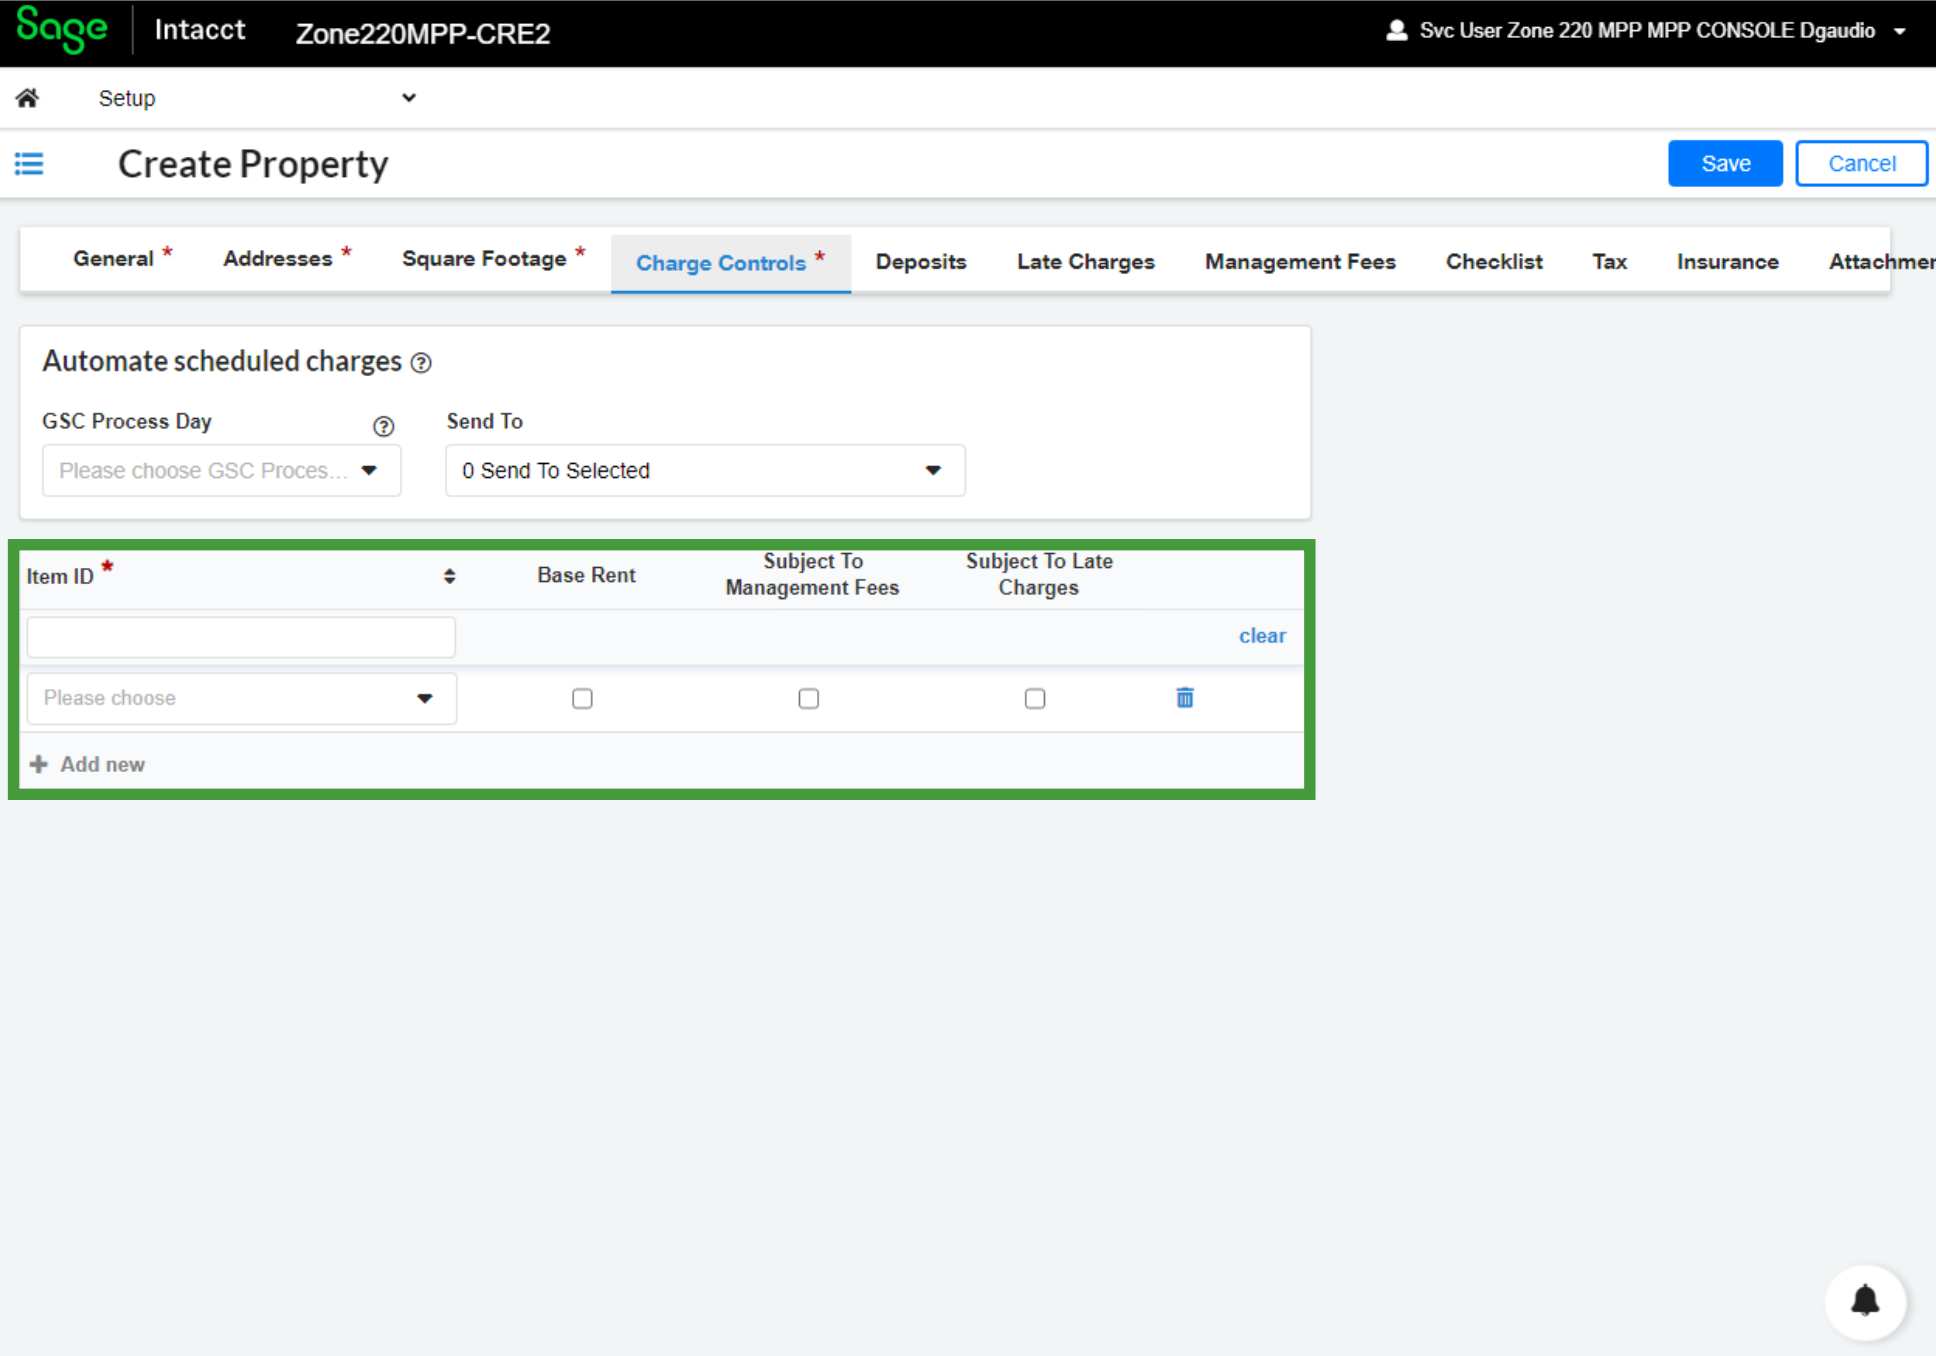Sort by Item ID using the sort arrows
The height and width of the screenshot is (1356, 1936).
449,576
